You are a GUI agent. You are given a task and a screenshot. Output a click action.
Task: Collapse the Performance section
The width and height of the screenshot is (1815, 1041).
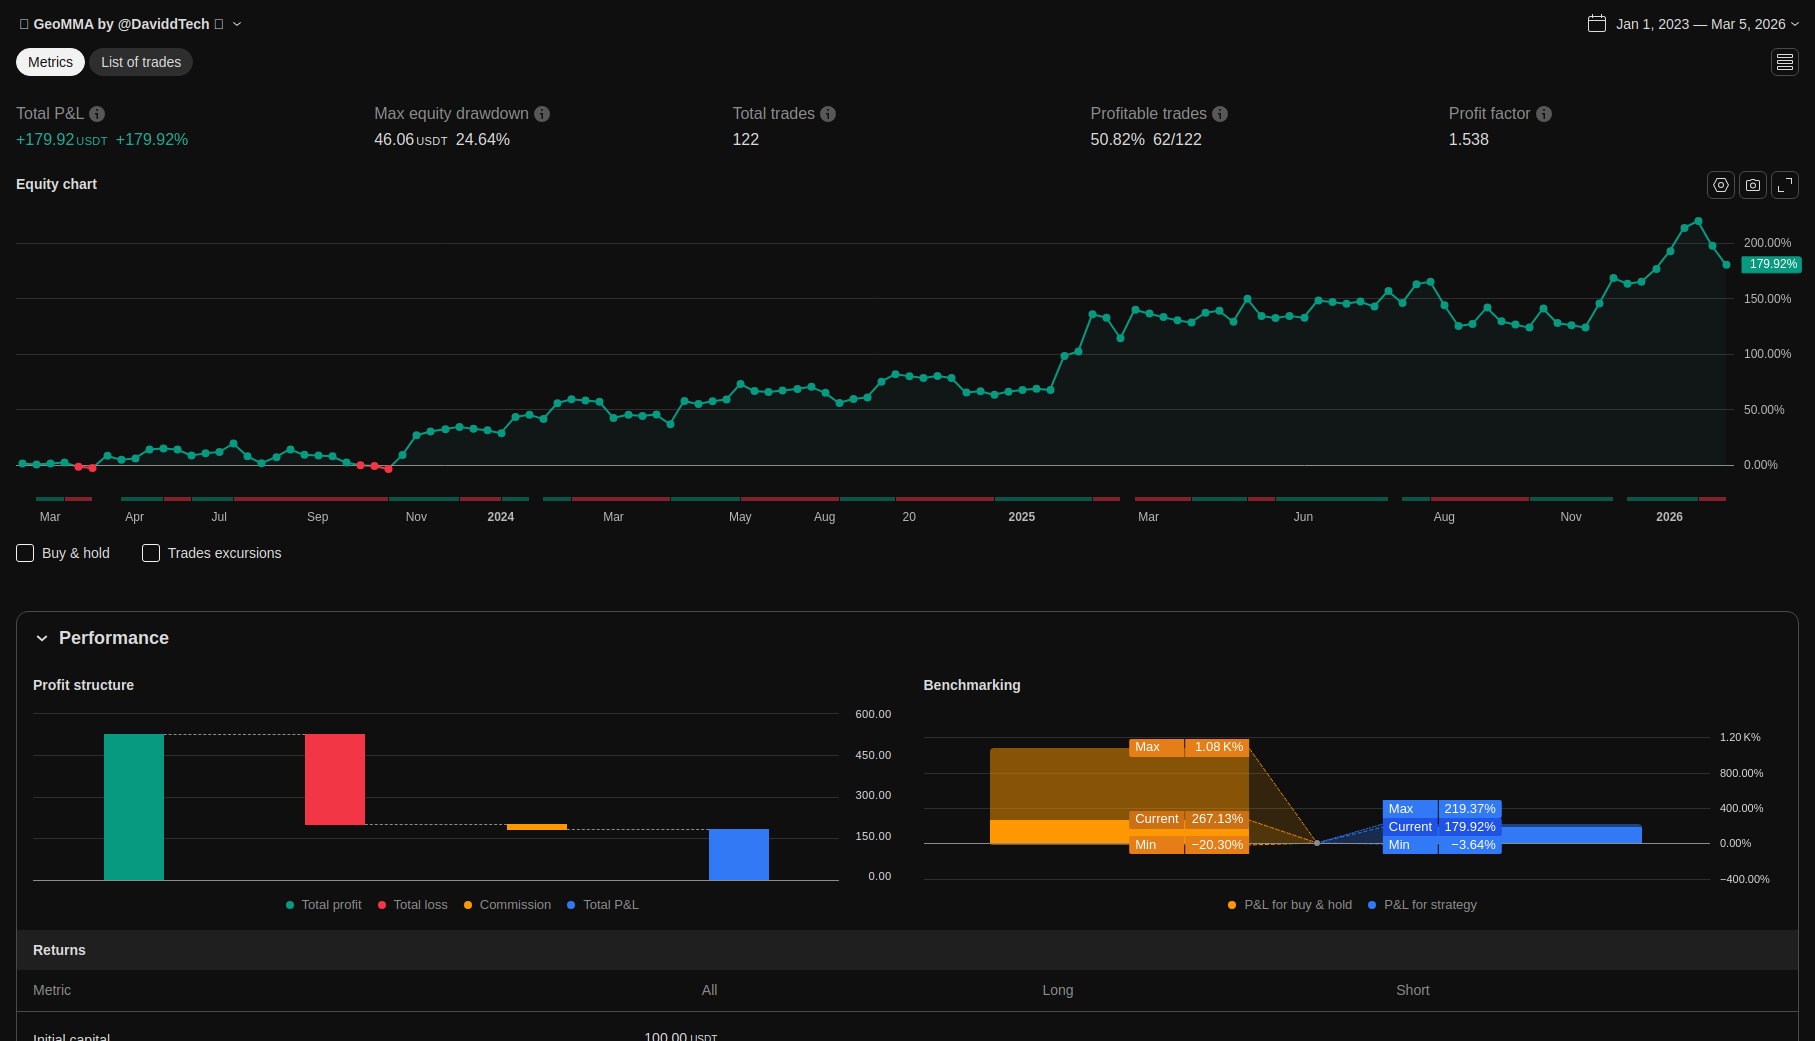42,638
